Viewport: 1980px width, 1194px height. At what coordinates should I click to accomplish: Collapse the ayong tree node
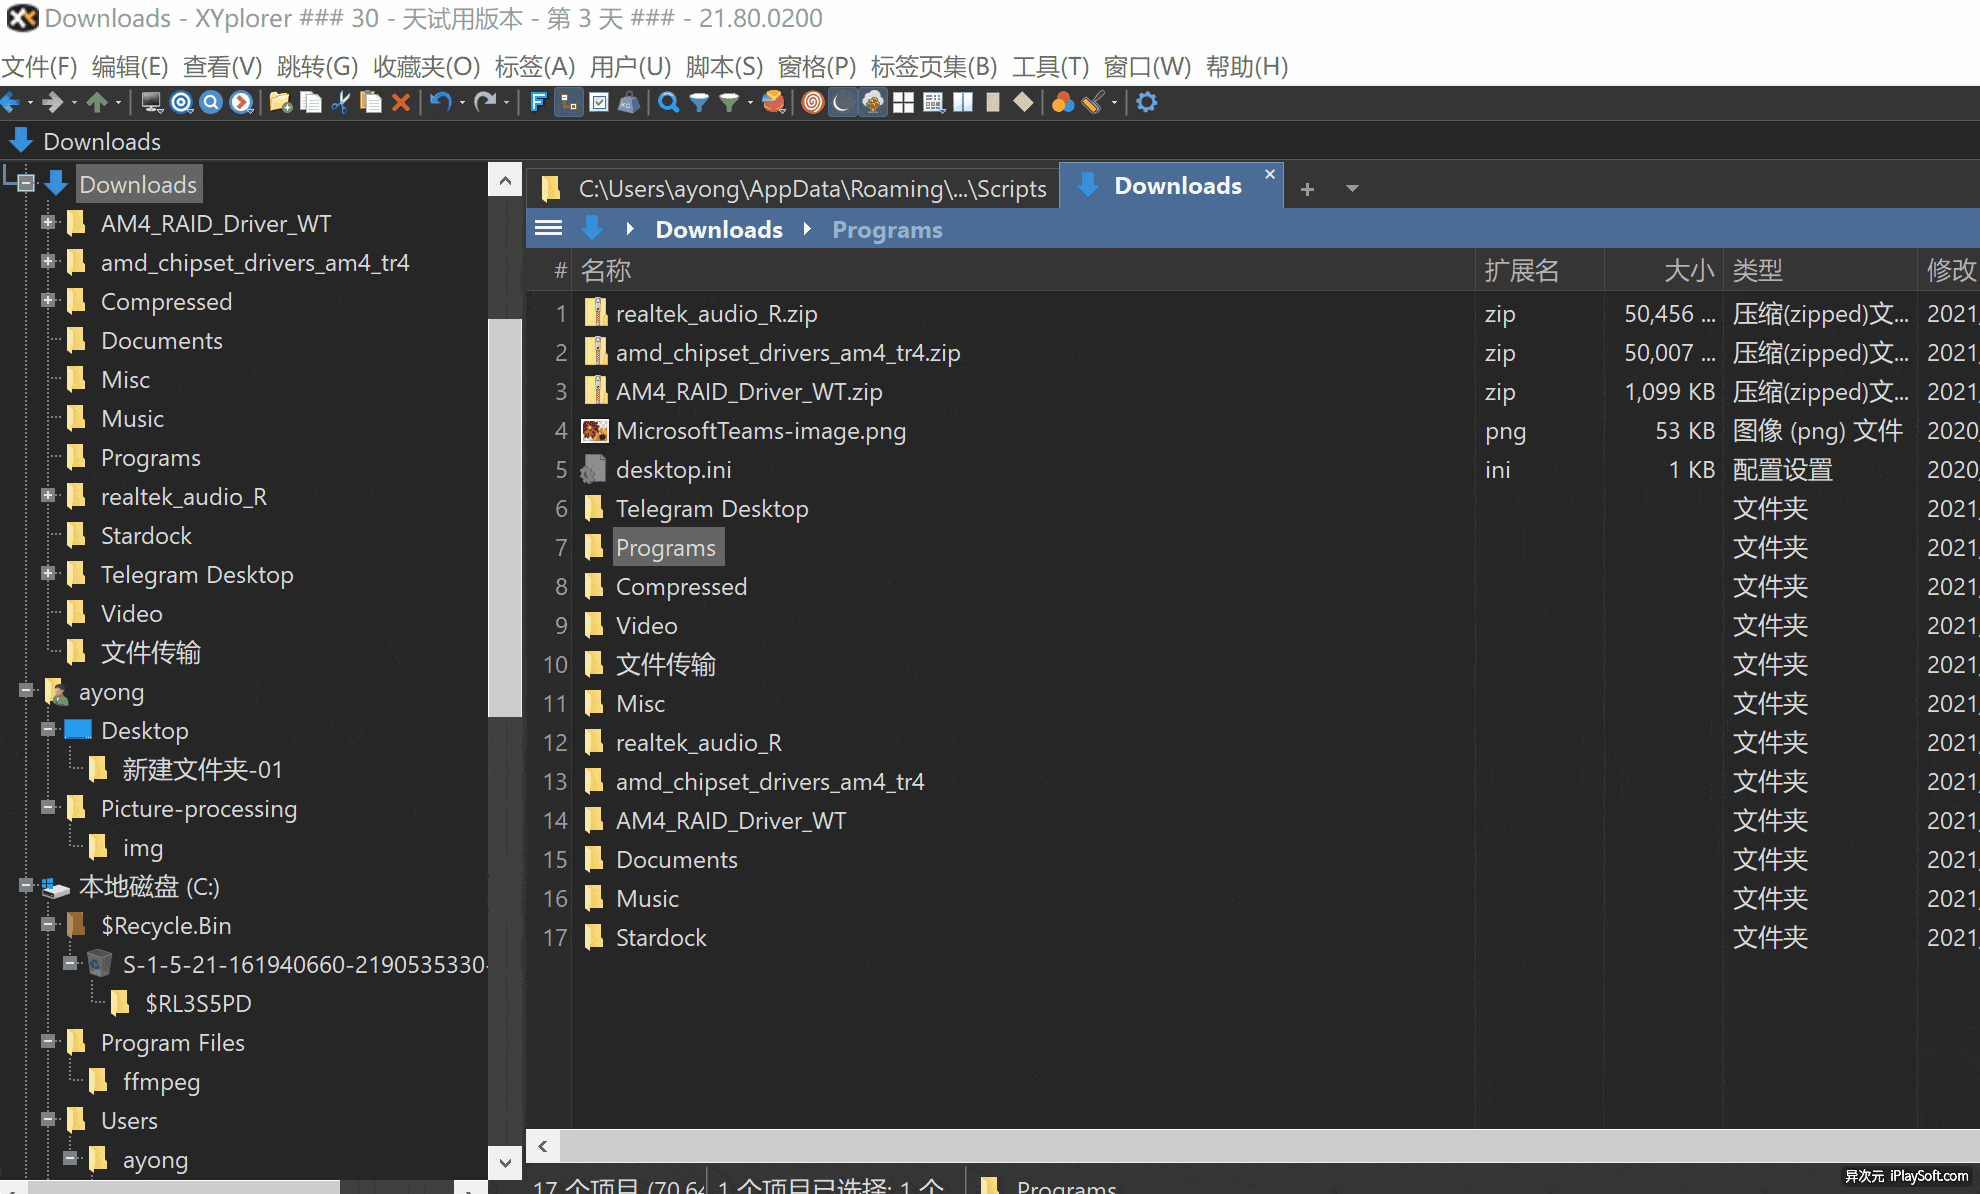point(27,691)
